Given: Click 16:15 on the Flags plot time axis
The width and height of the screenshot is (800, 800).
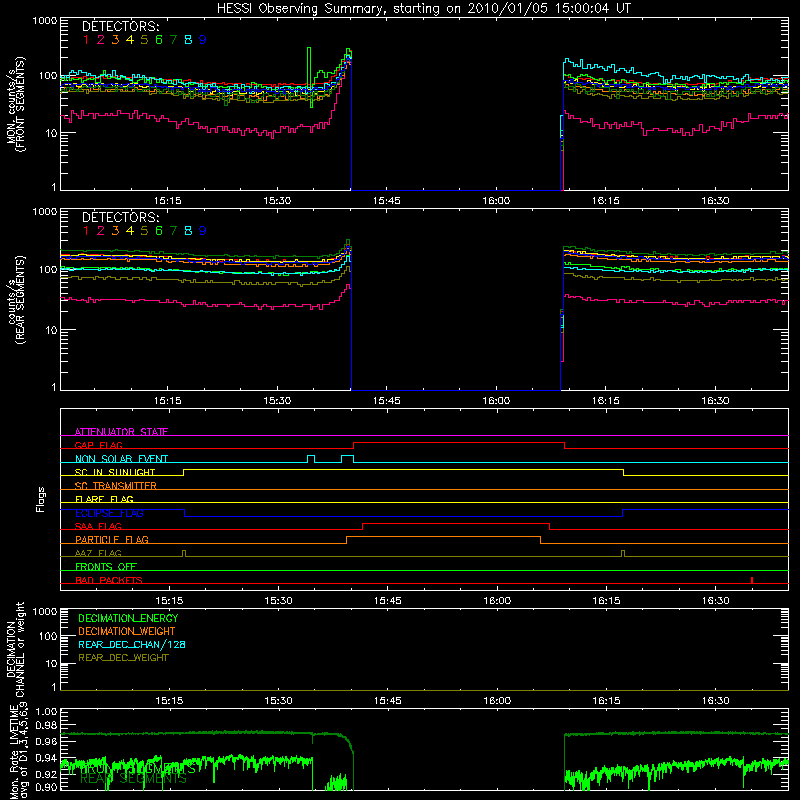Looking at the screenshot, I should coord(606,601).
